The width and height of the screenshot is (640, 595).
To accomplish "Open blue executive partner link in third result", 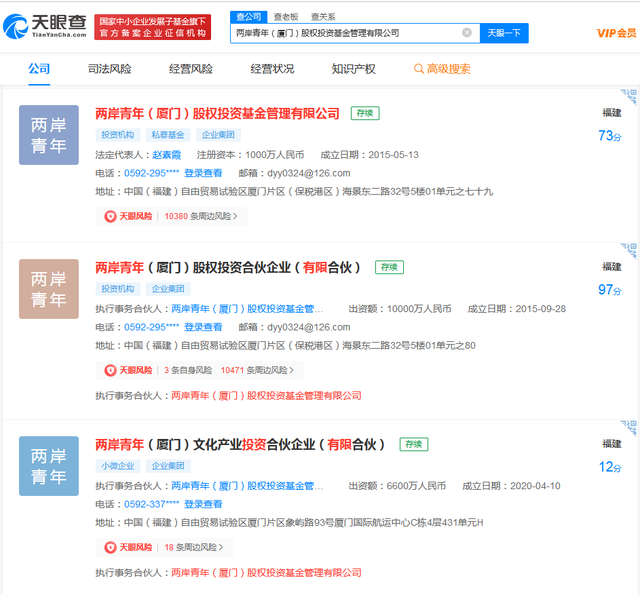I will click(247, 486).
